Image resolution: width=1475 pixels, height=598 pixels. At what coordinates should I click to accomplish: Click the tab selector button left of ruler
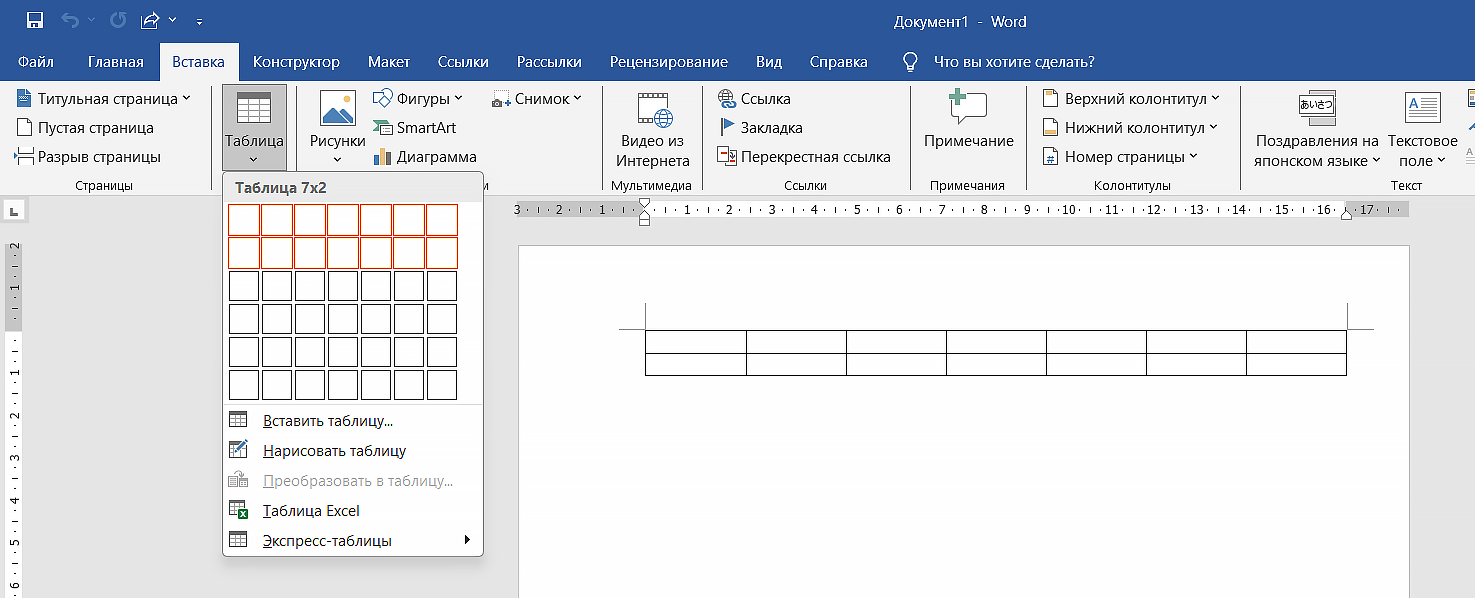click(x=15, y=211)
